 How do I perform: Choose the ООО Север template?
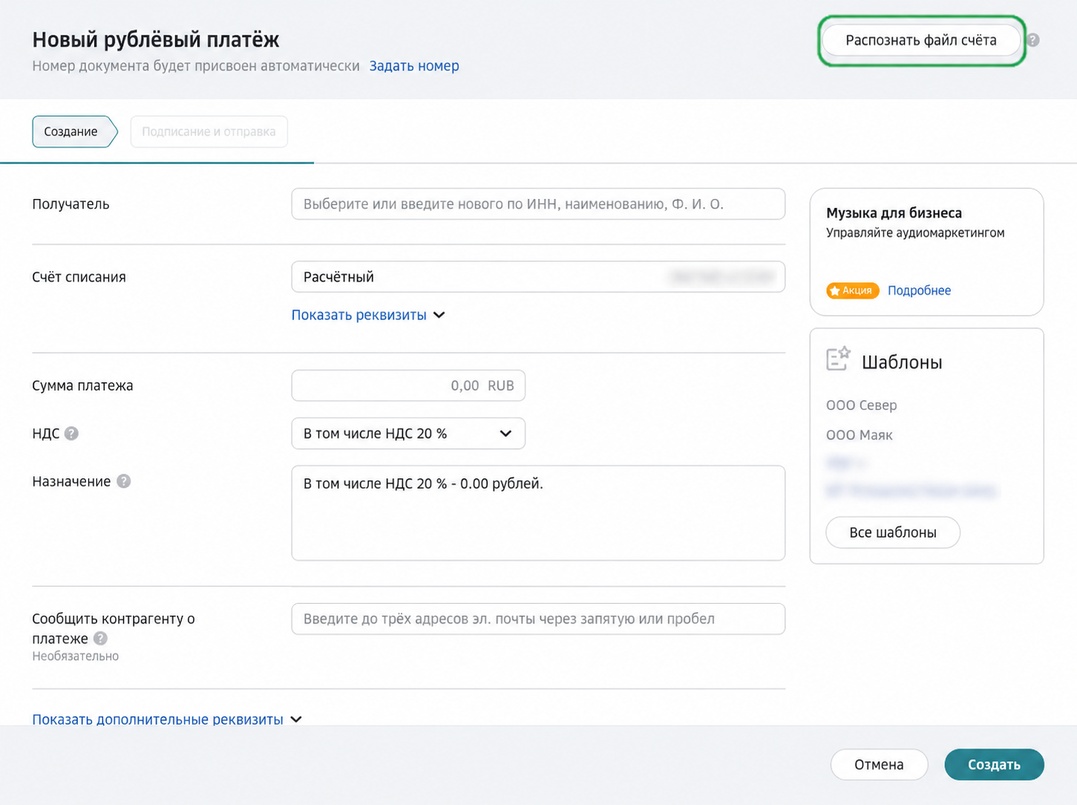861,405
